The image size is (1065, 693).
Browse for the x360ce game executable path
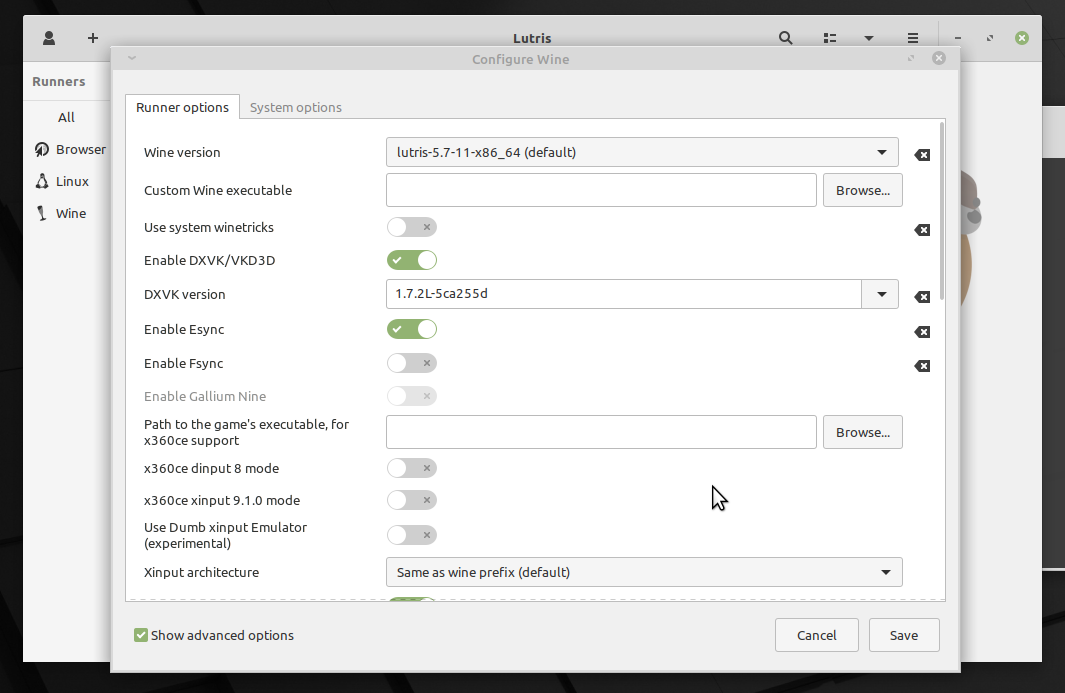pos(863,432)
